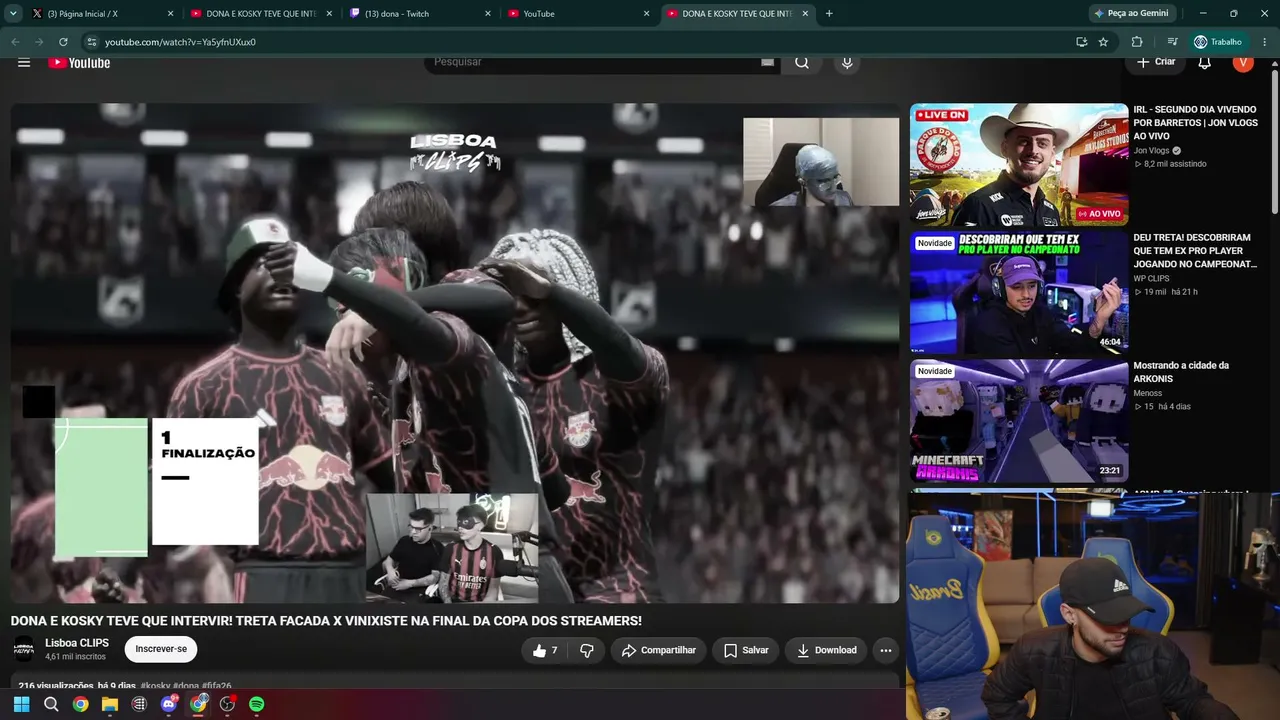Go to the YouTube home logo

click(79, 63)
